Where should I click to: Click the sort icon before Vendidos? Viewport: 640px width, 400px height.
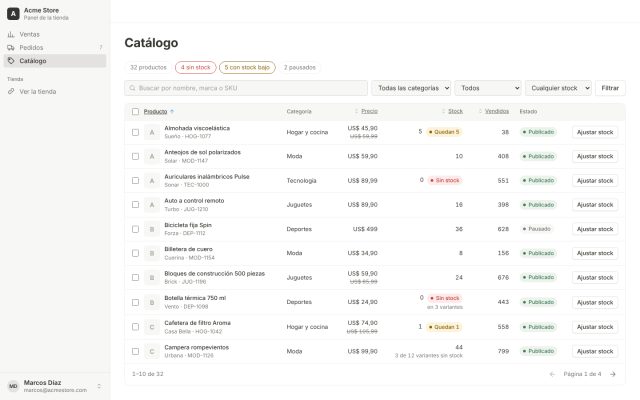click(480, 111)
